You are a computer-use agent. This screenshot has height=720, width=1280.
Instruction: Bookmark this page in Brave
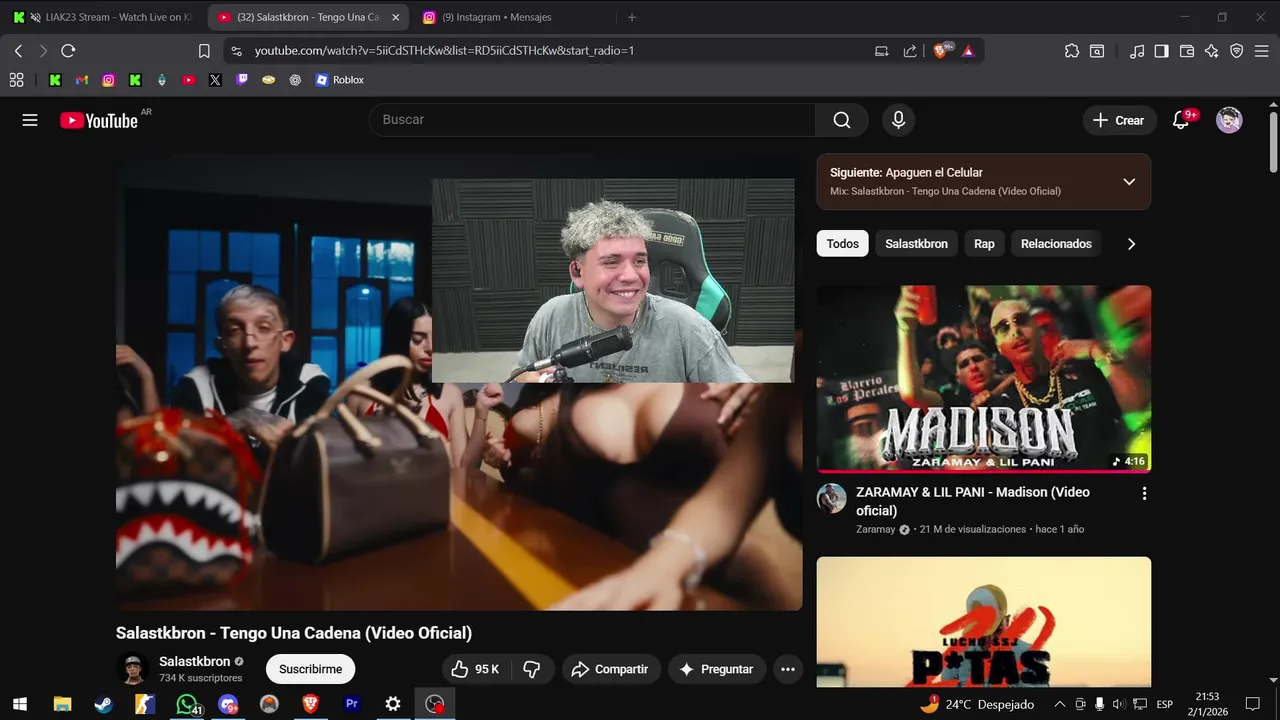[x=204, y=50]
